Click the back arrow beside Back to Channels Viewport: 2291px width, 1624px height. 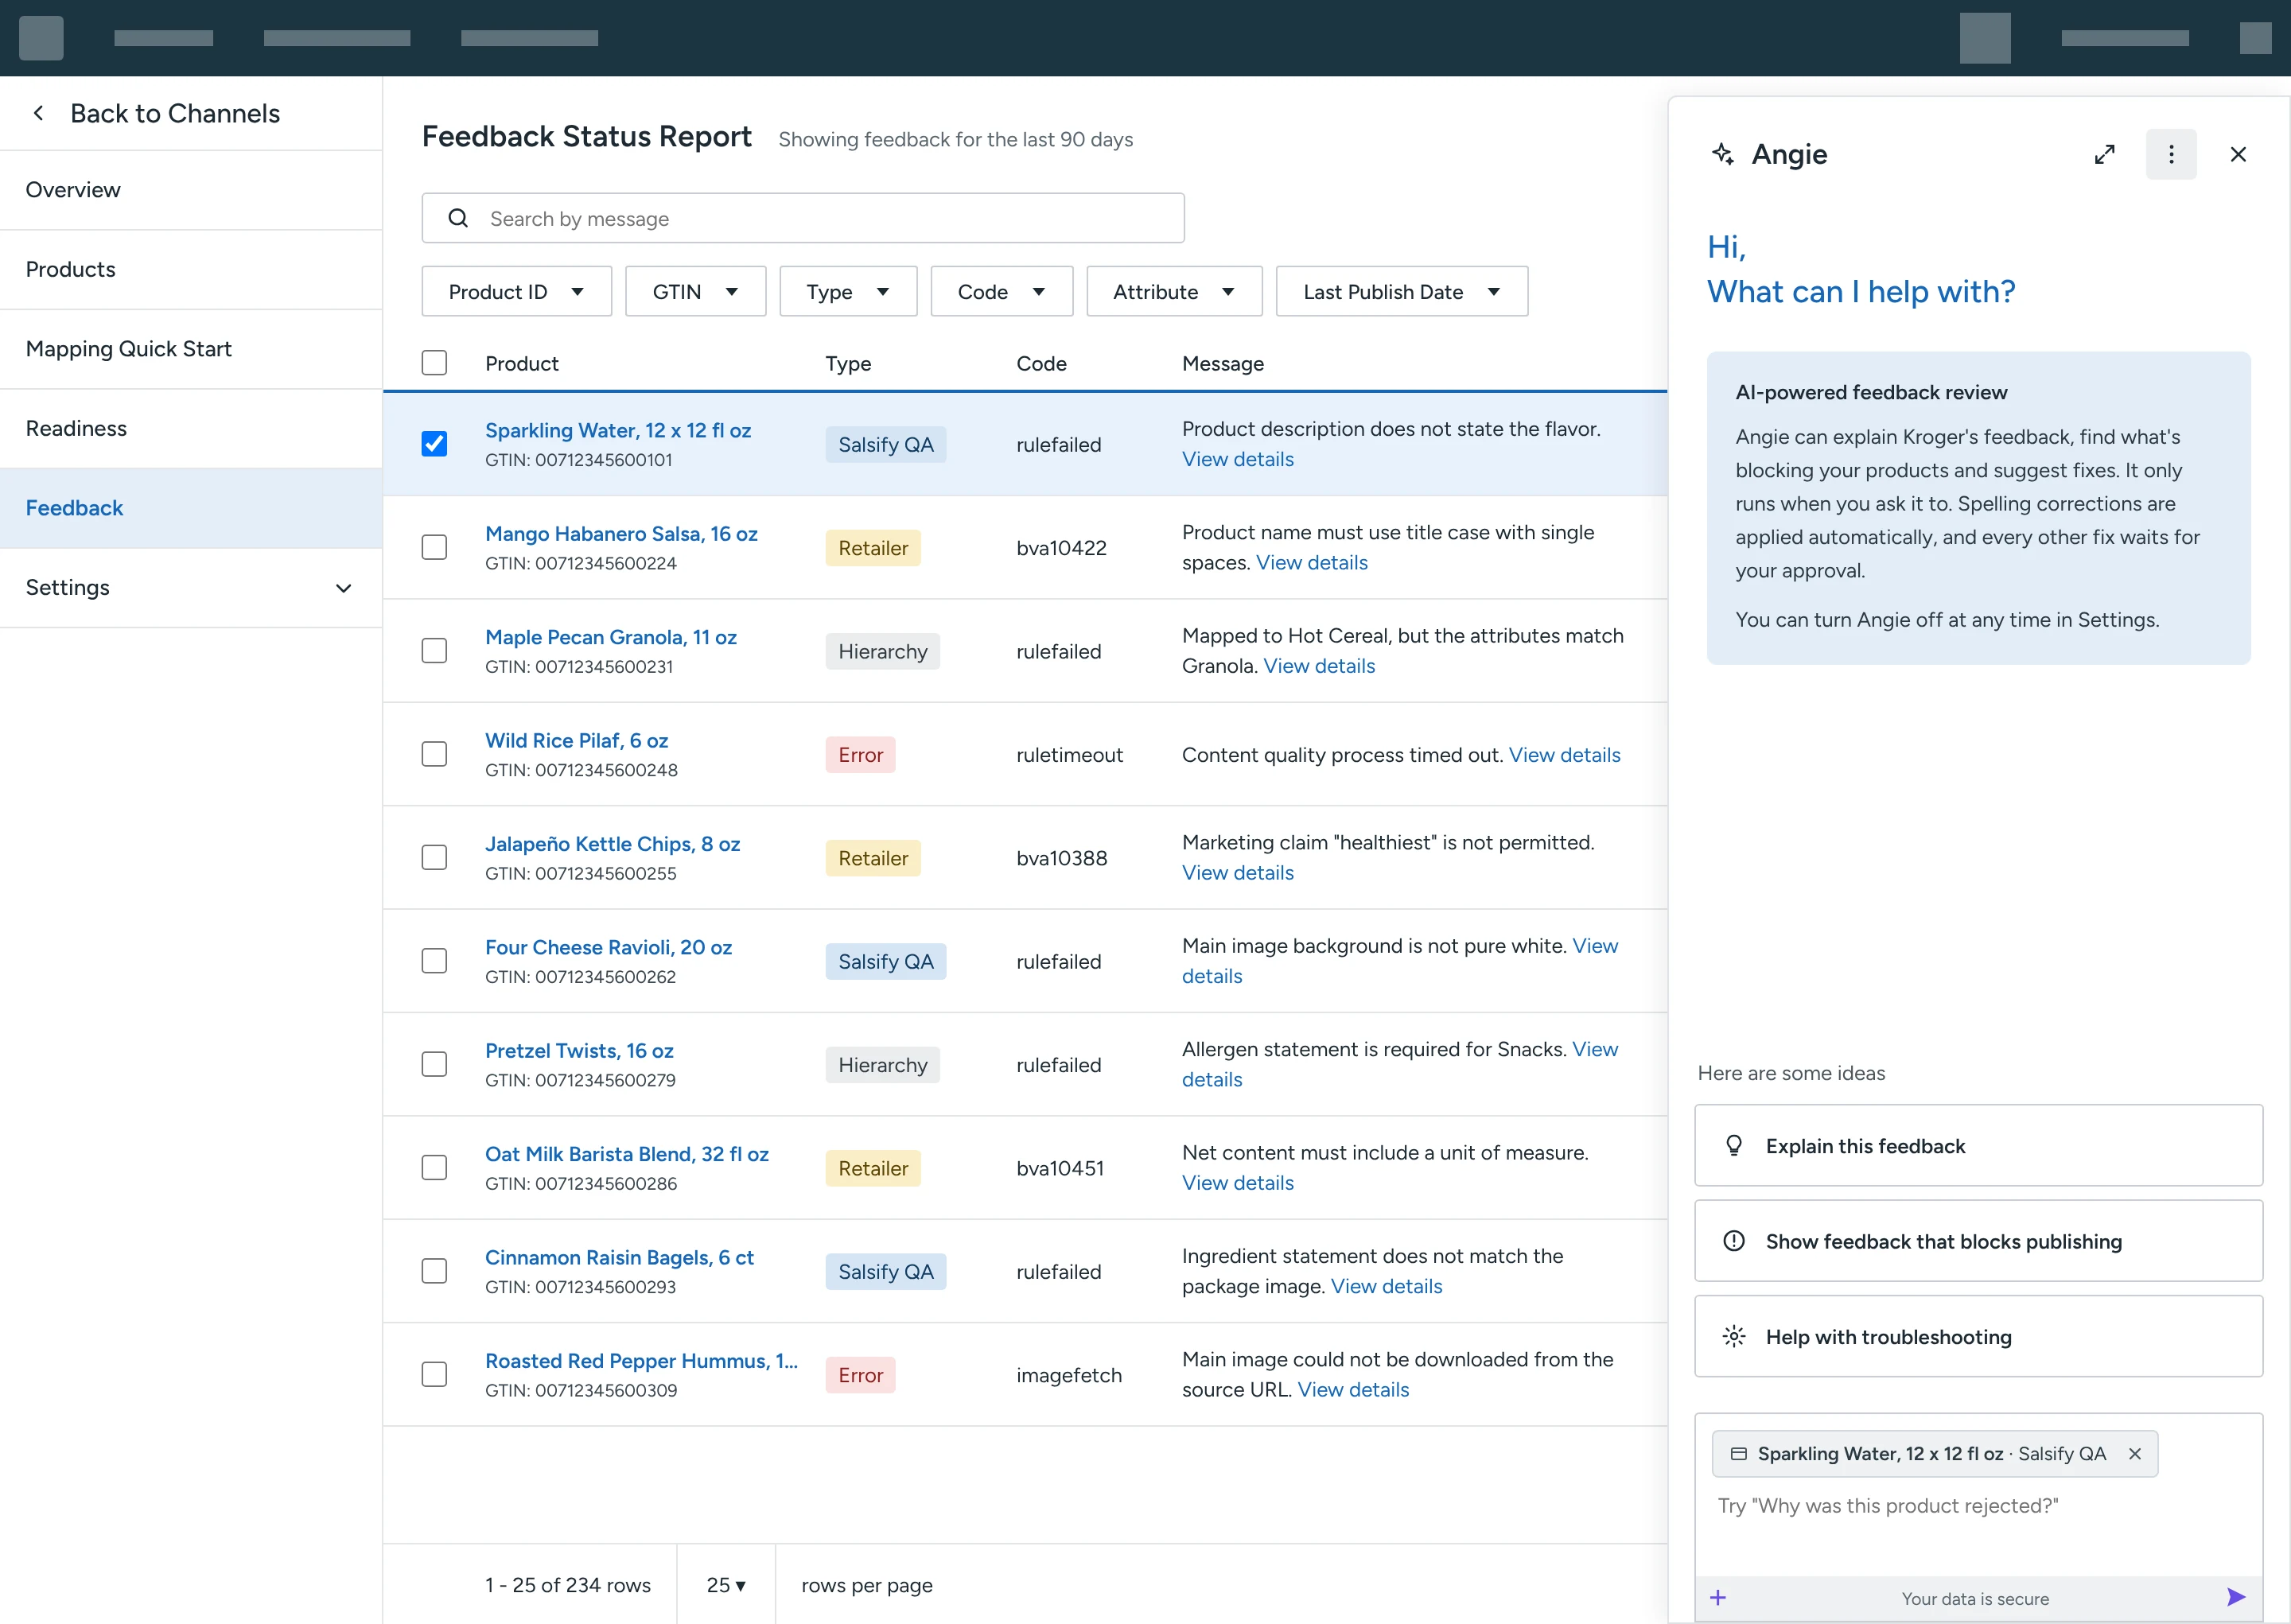[x=38, y=113]
